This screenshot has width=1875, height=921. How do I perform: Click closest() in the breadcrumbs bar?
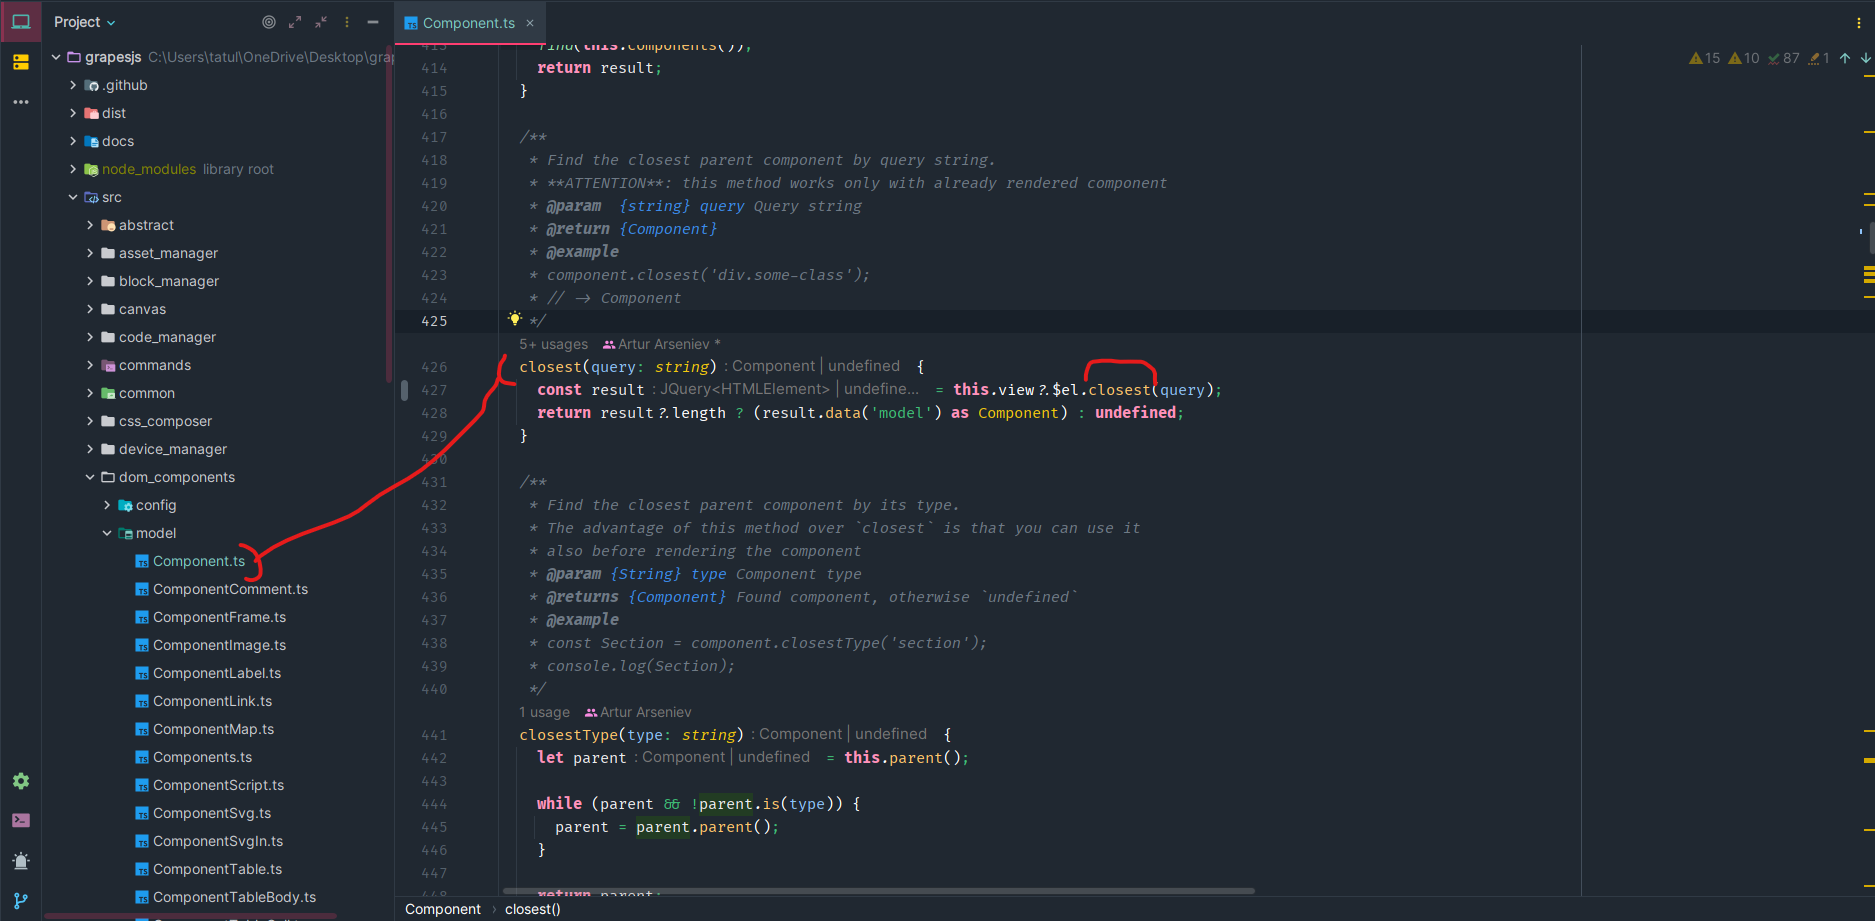click(532, 909)
